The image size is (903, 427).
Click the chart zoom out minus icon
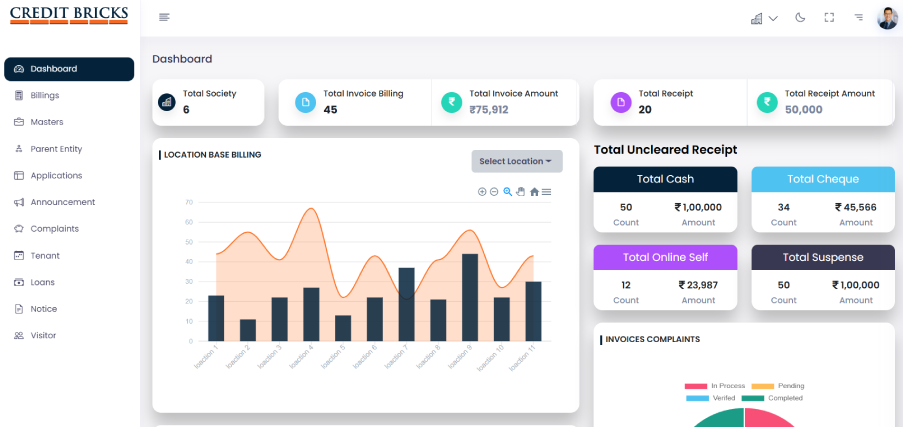[x=494, y=191]
